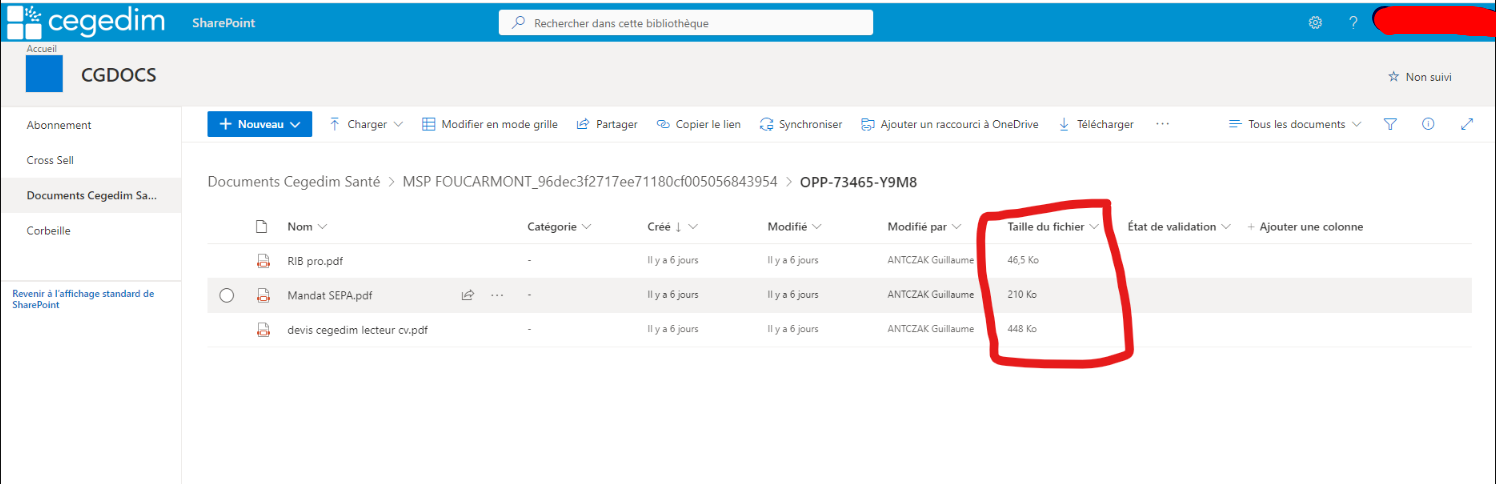
Task: Click the help question mark icon
Action: tap(1353, 23)
